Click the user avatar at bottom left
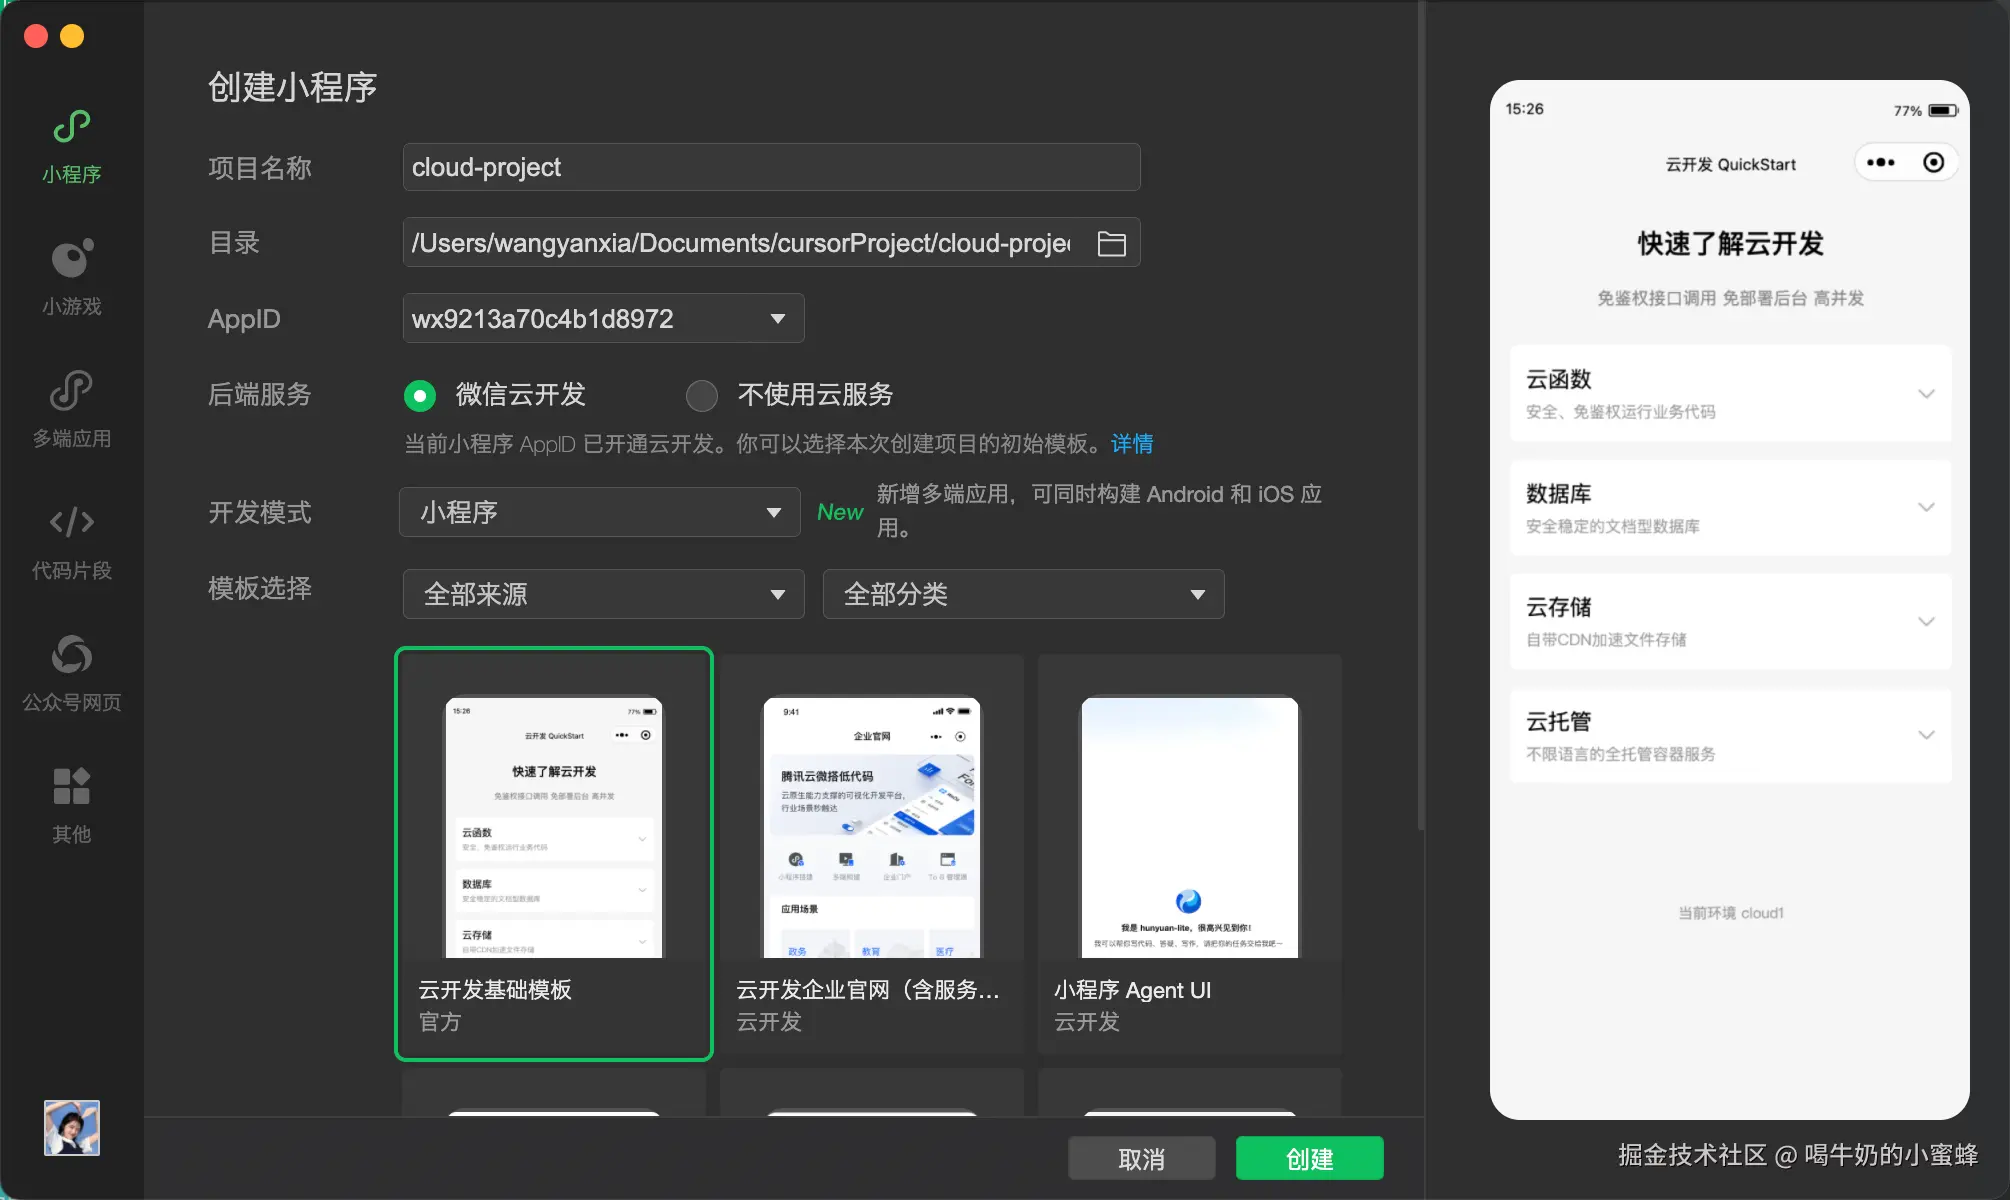 [71, 1128]
